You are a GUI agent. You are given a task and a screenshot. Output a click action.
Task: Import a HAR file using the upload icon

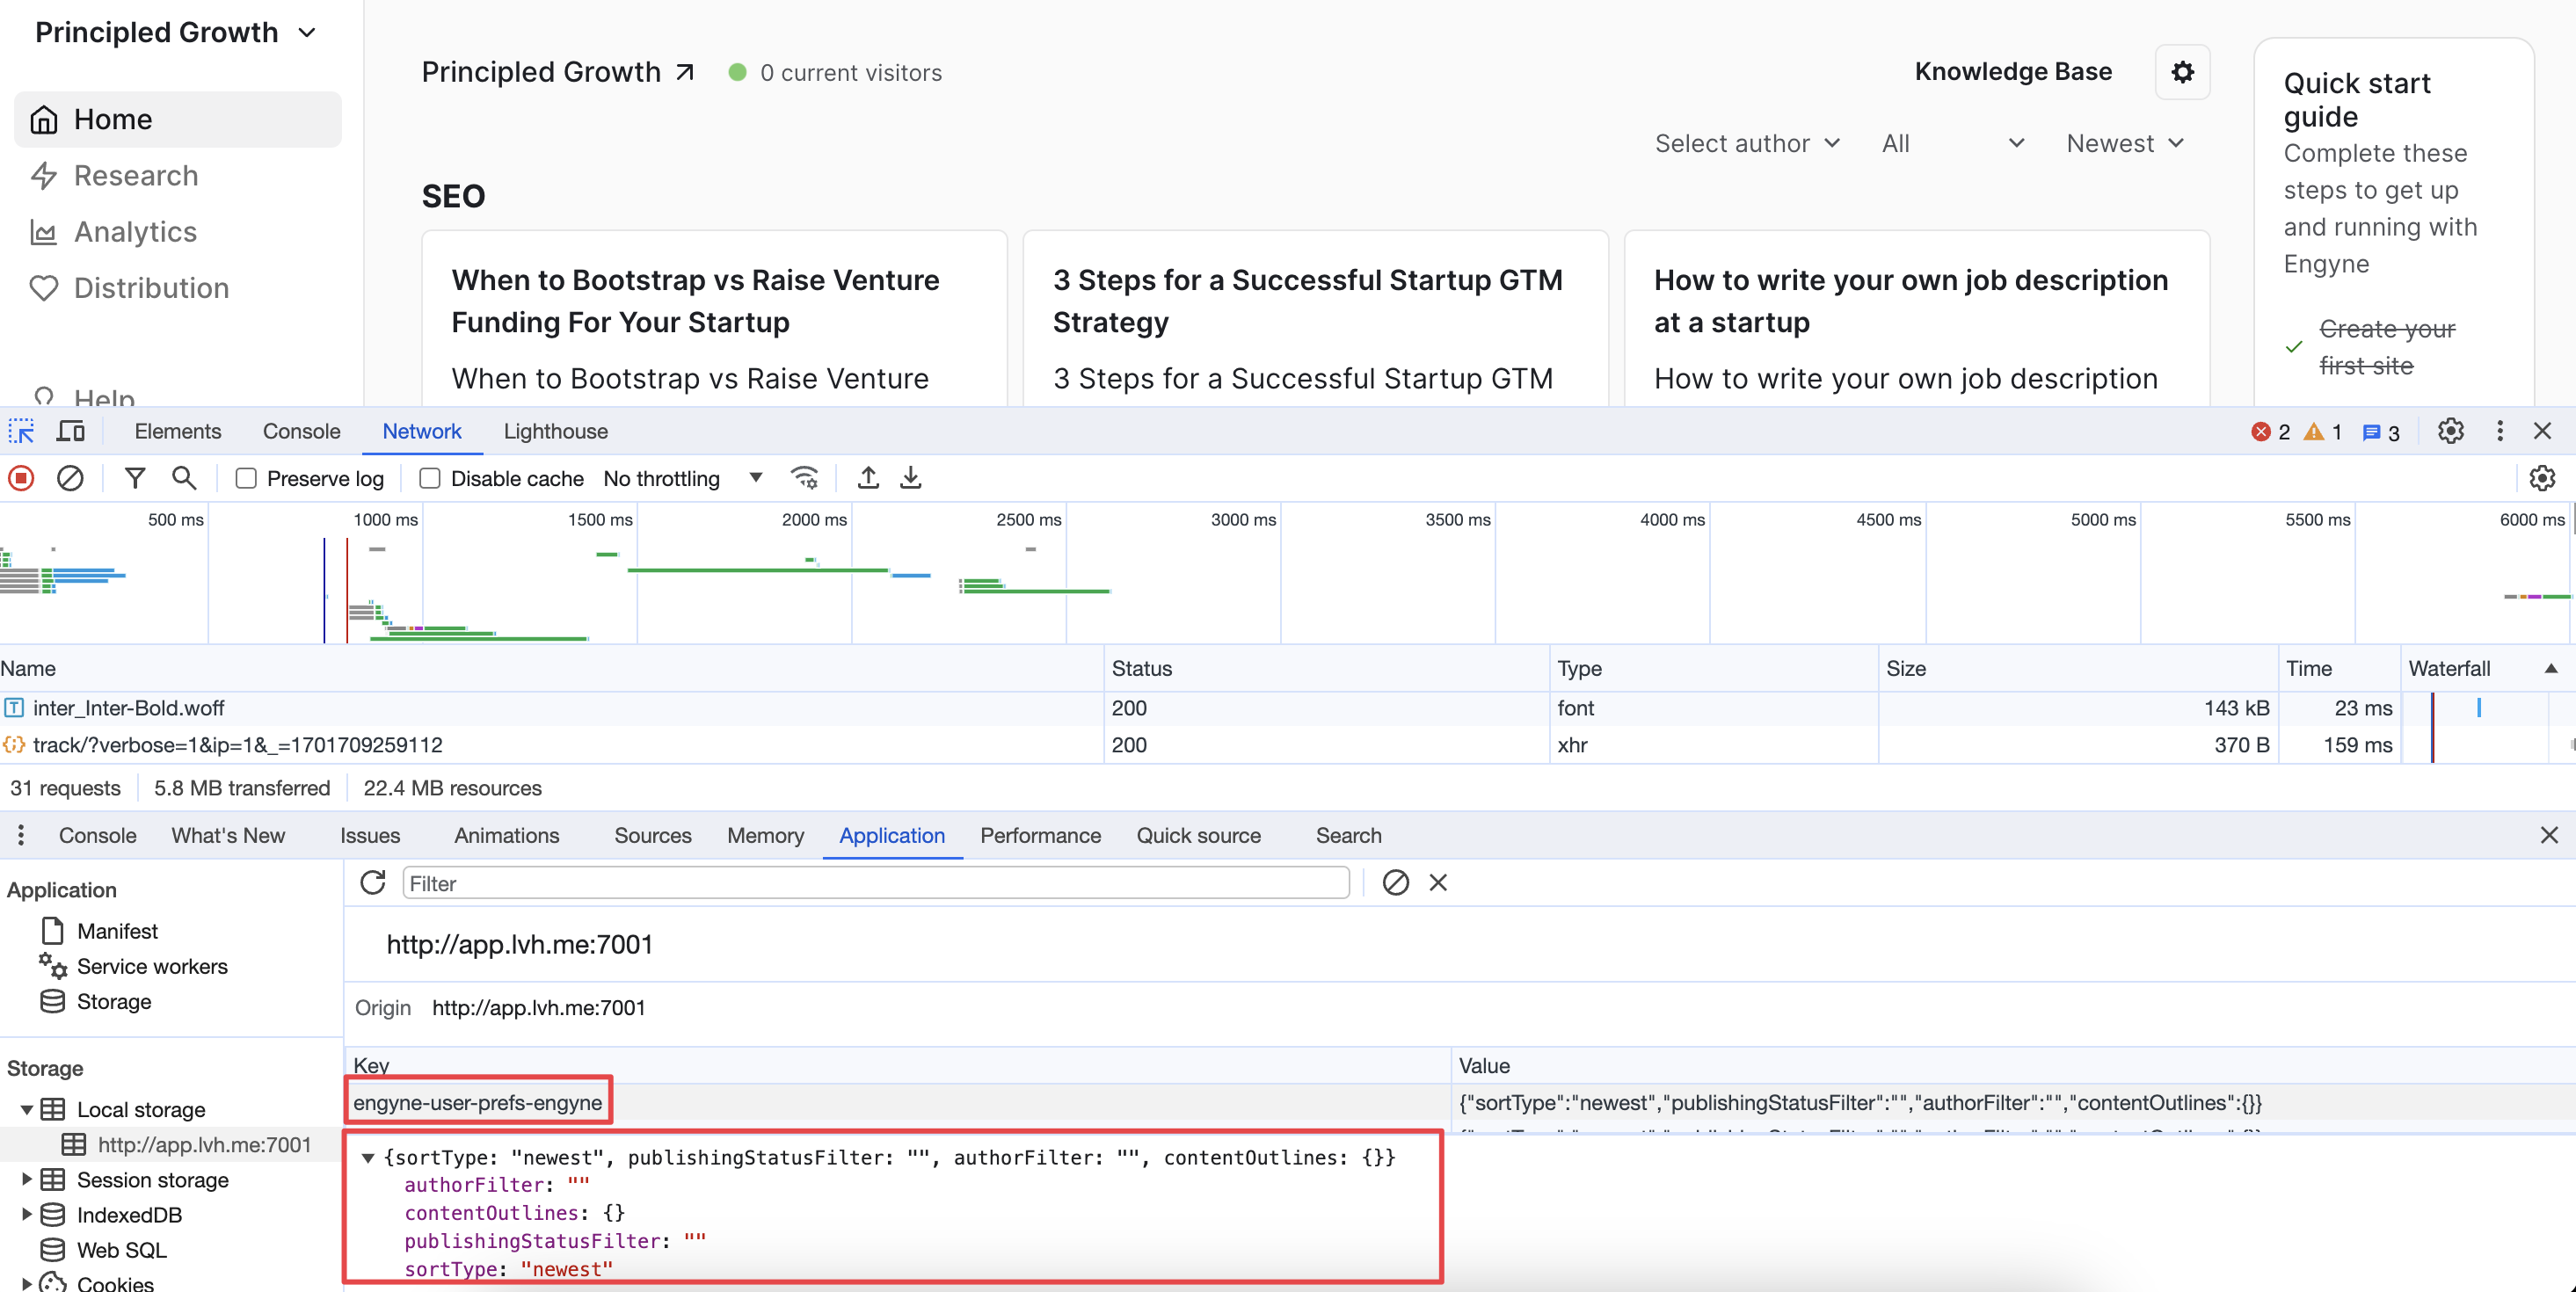(868, 478)
